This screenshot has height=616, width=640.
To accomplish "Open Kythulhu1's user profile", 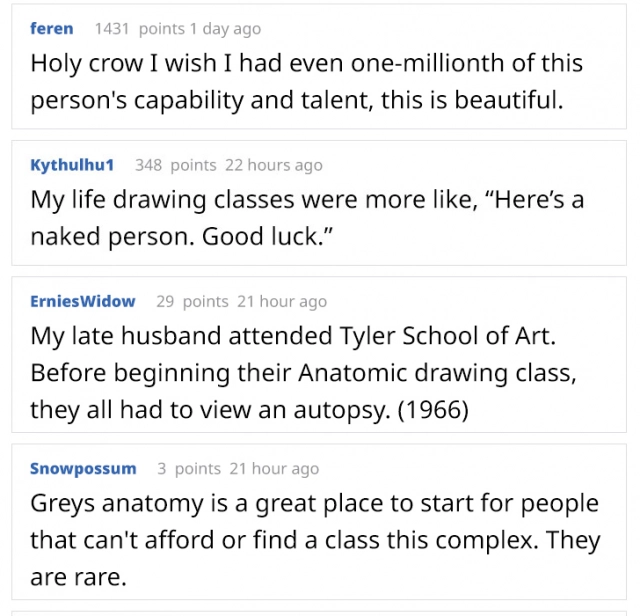I will click(x=72, y=165).
